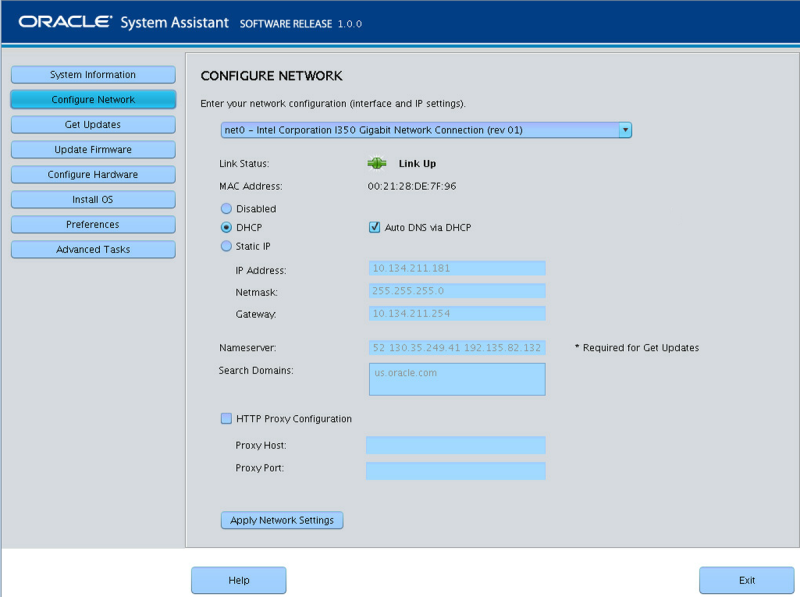This screenshot has height=597, width=800.
Task: Click the Proxy Host input field
Action: coord(456,445)
